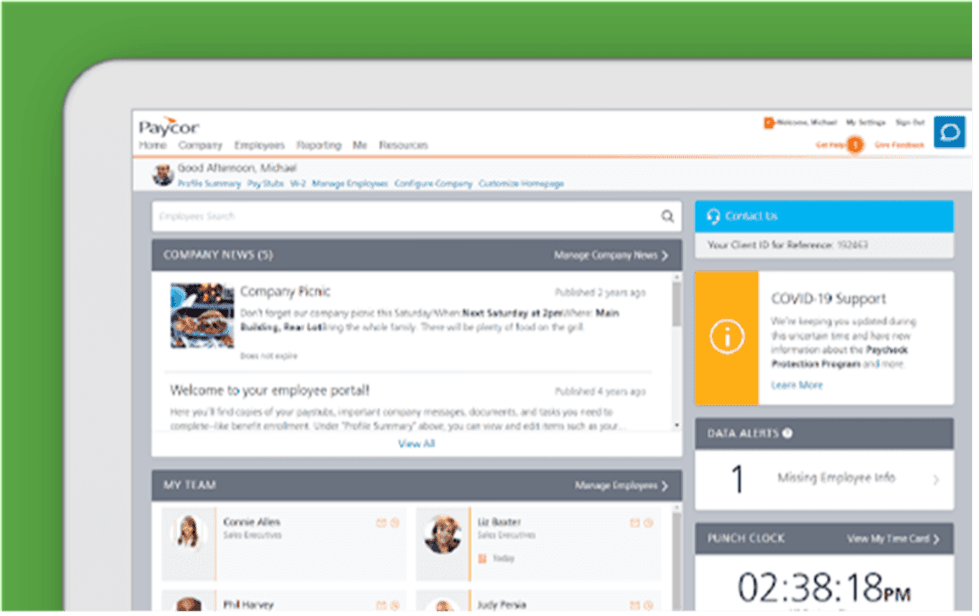Screen dimensions: 979x616
Task: Open the chat bubble icon top right
Action: (948, 130)
